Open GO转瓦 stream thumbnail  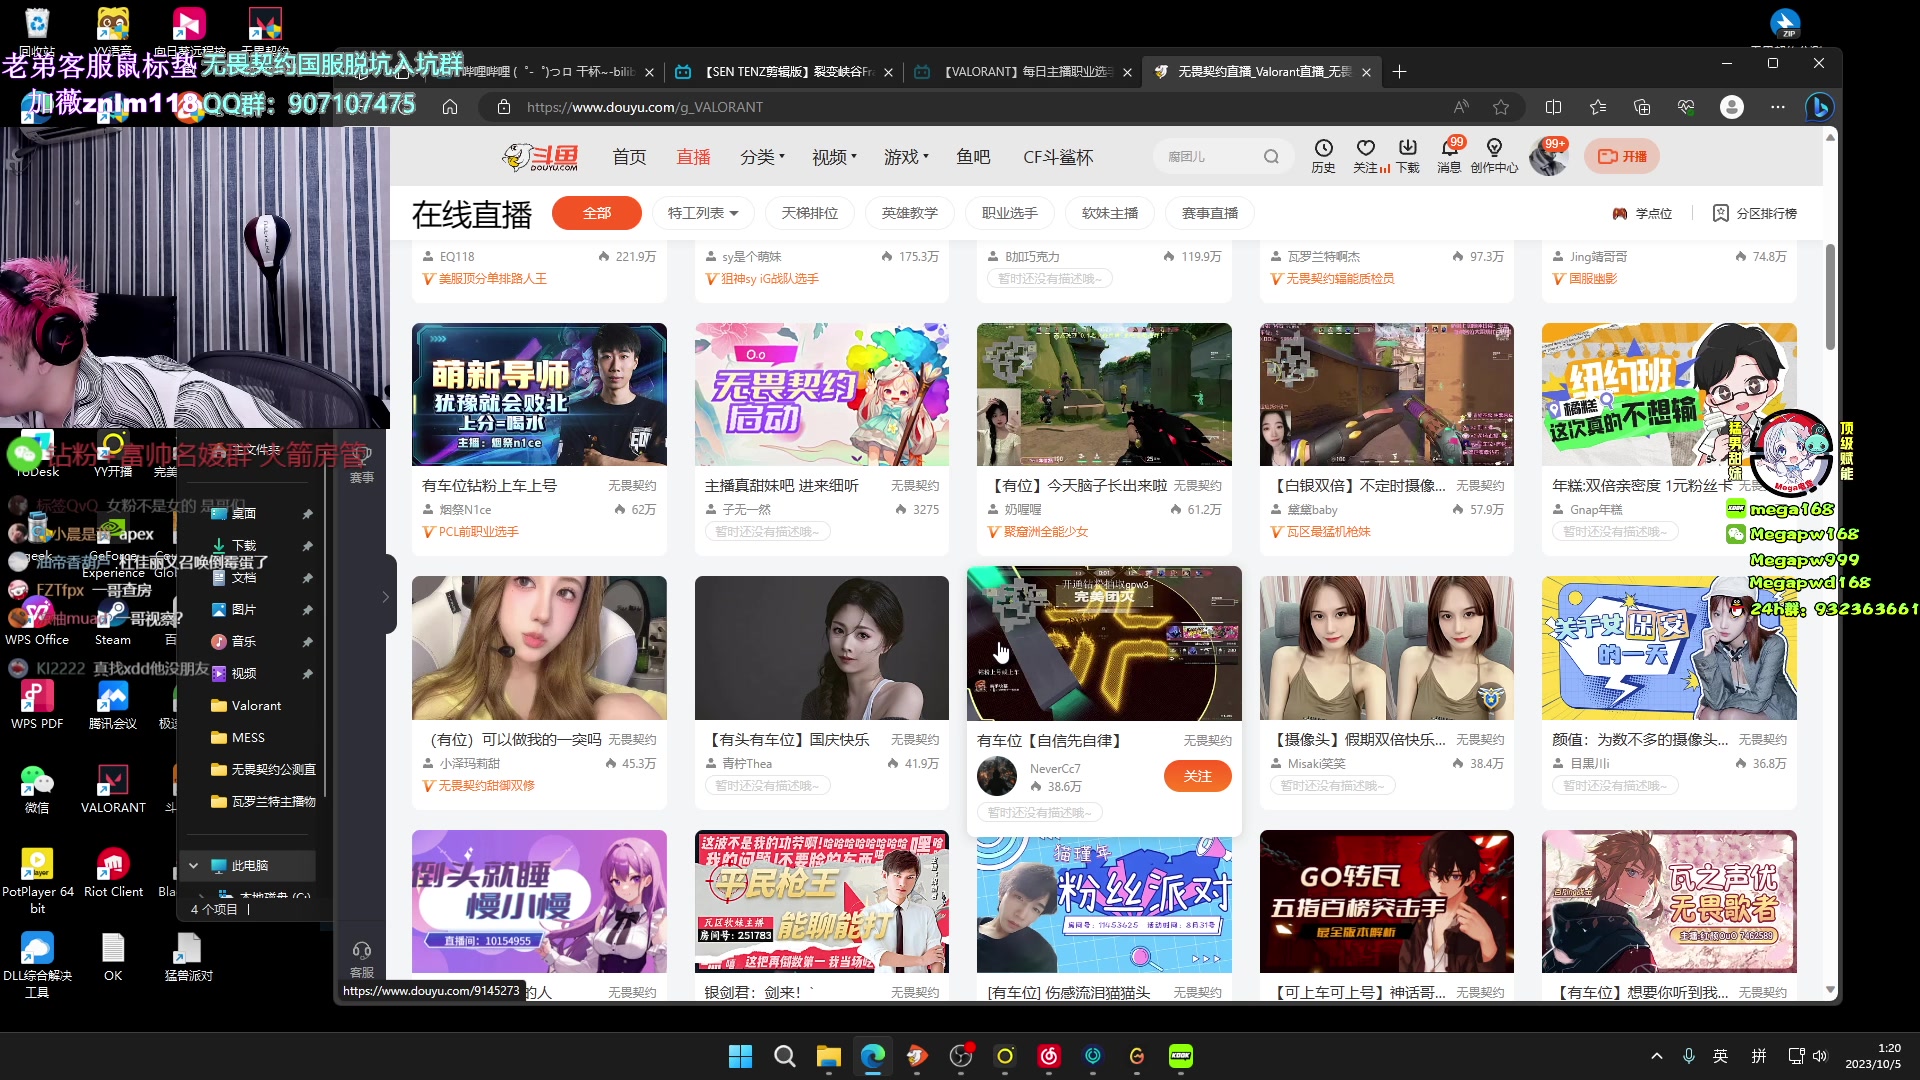click(x=1387, y=901)
